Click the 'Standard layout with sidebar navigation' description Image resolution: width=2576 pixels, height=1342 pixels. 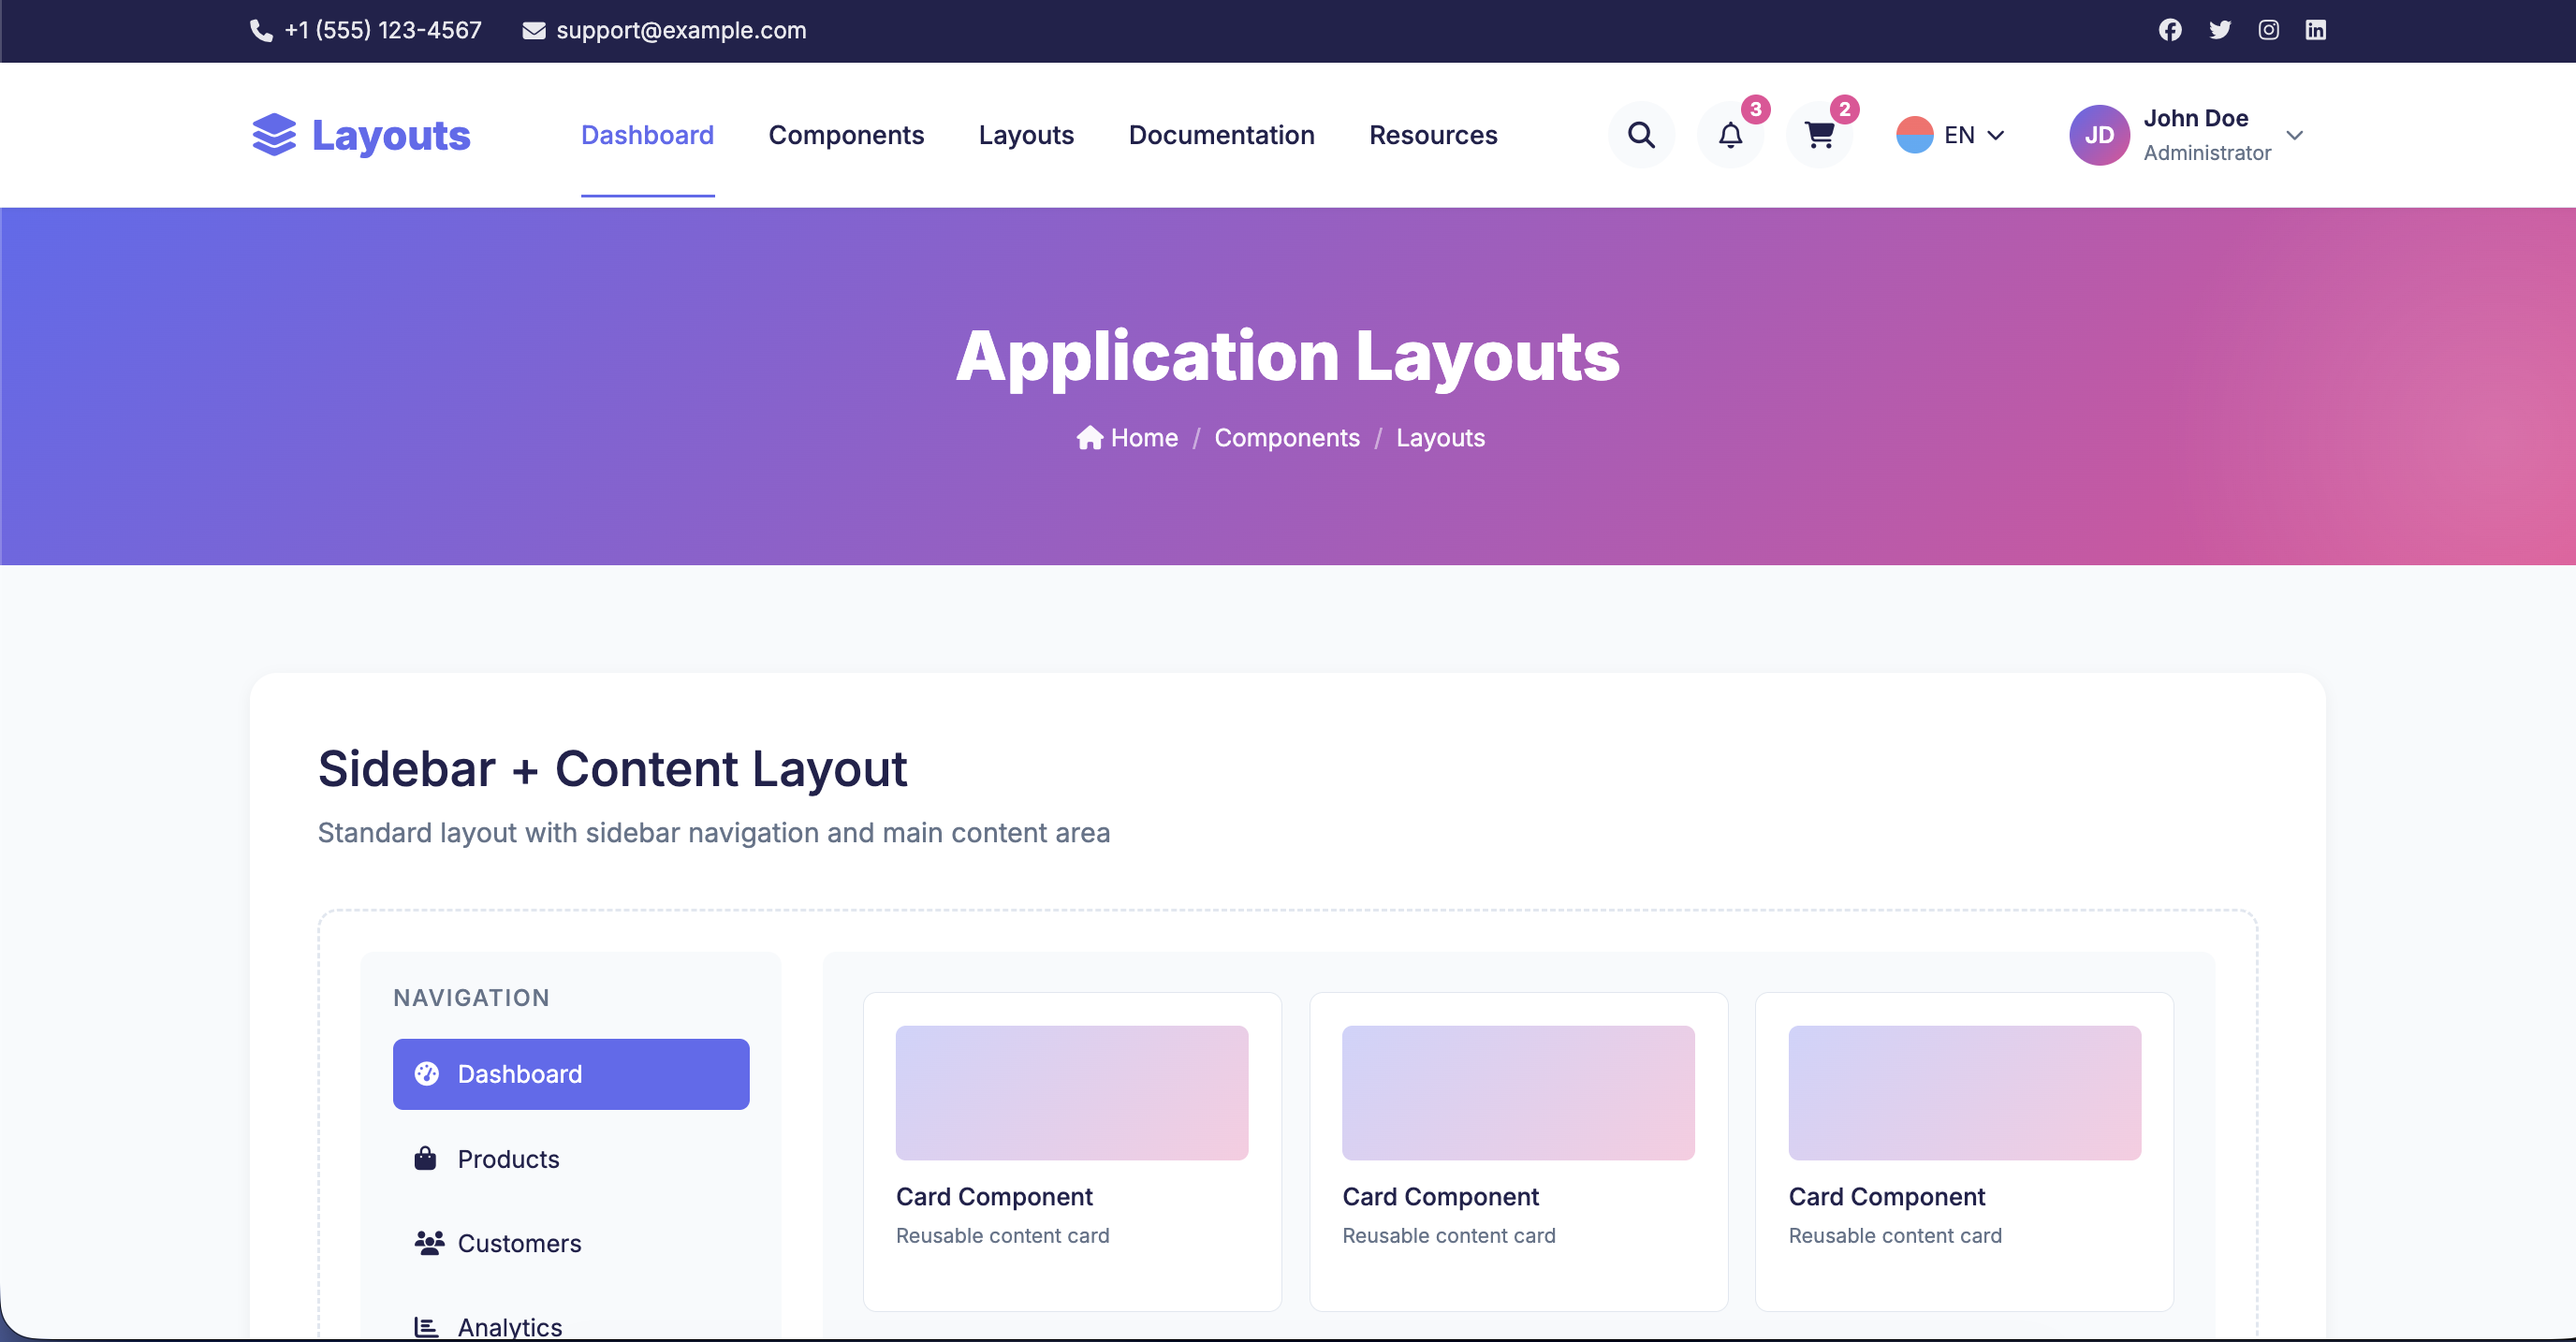coord(714,833)
